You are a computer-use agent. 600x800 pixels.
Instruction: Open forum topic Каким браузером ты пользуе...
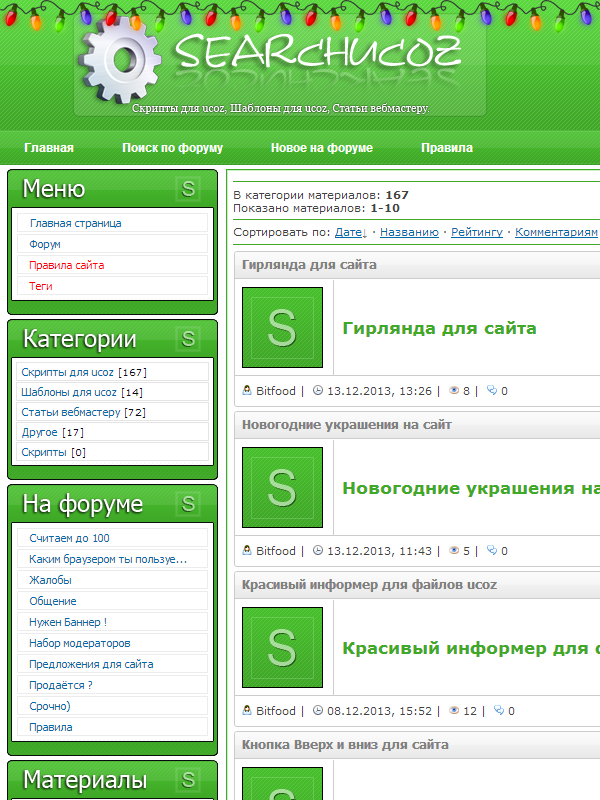(108, 559)
